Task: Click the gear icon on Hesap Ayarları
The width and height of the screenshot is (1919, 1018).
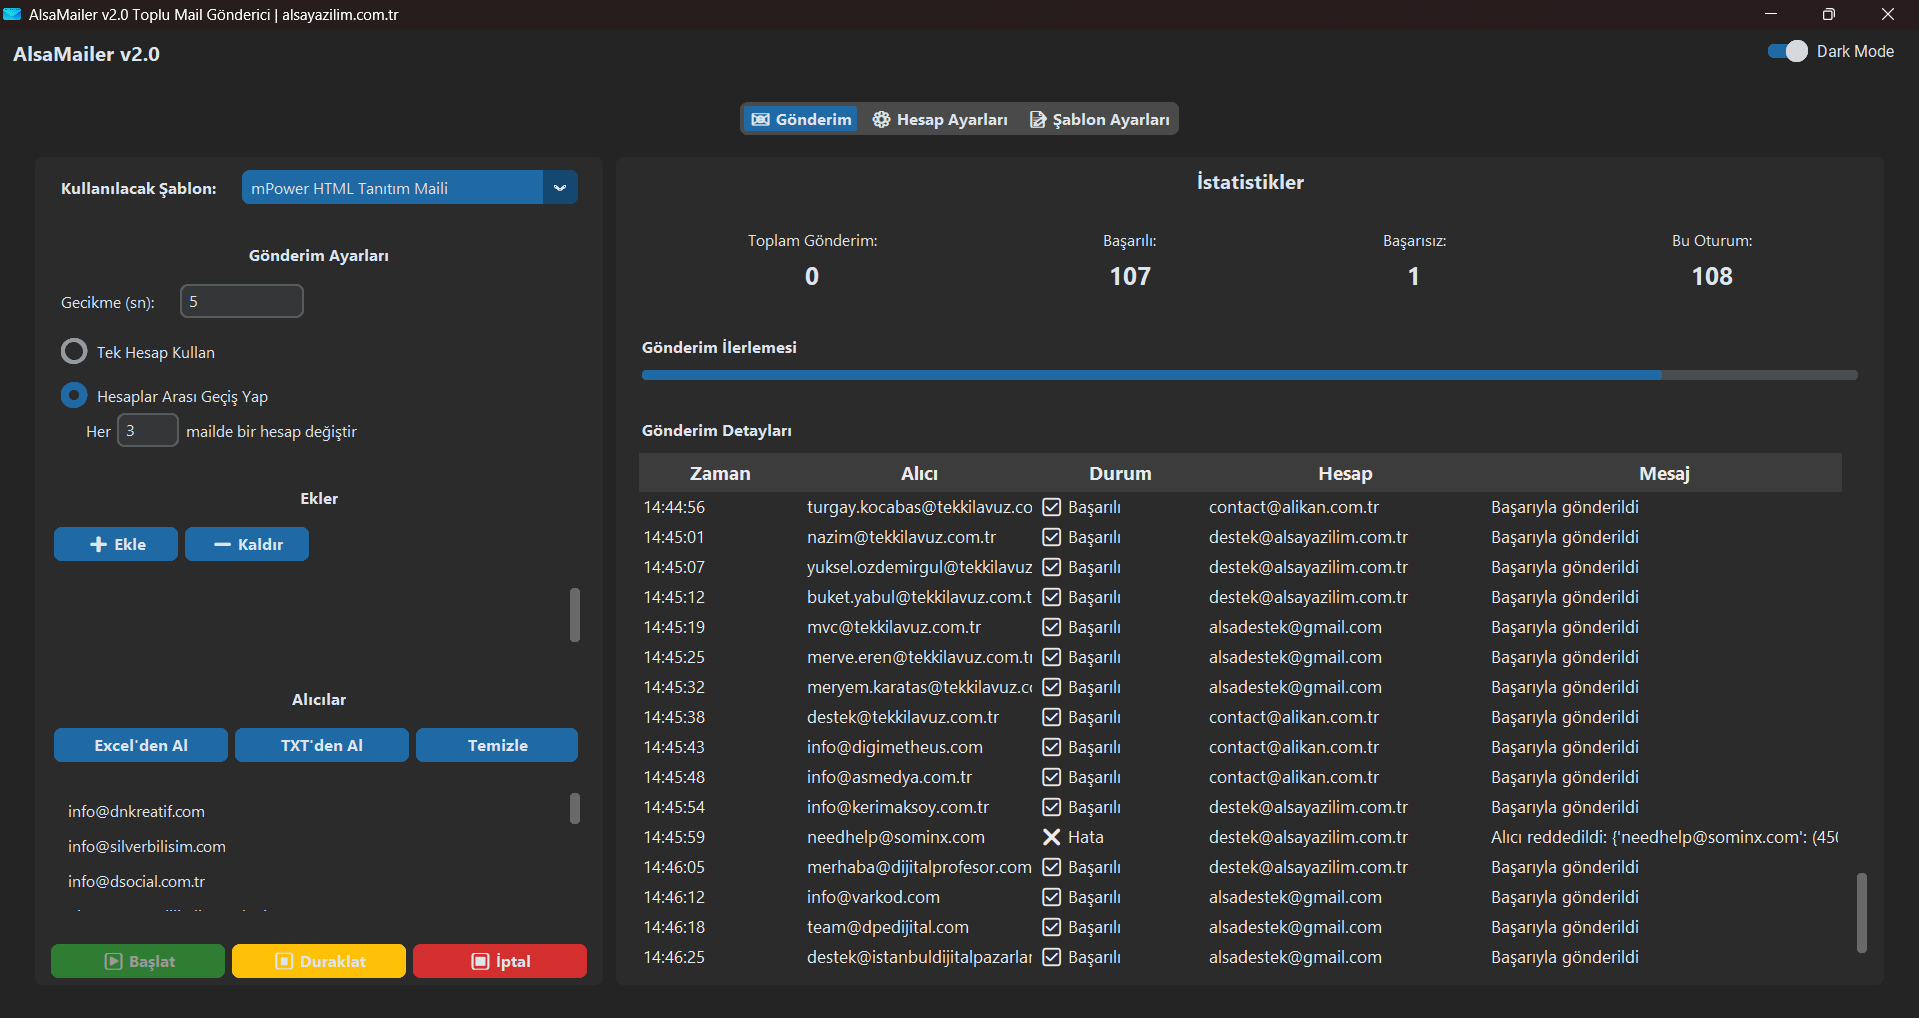Action: click(881, 120)
